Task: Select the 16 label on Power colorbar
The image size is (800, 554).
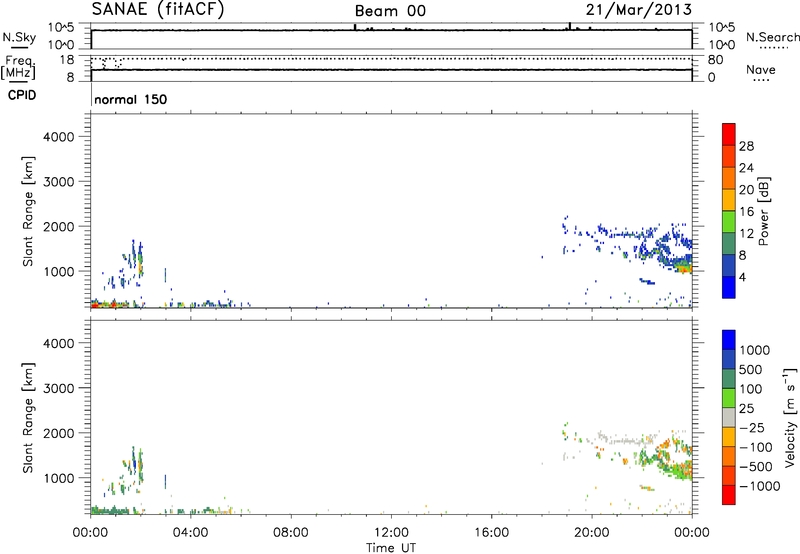Action: point(746,212)
